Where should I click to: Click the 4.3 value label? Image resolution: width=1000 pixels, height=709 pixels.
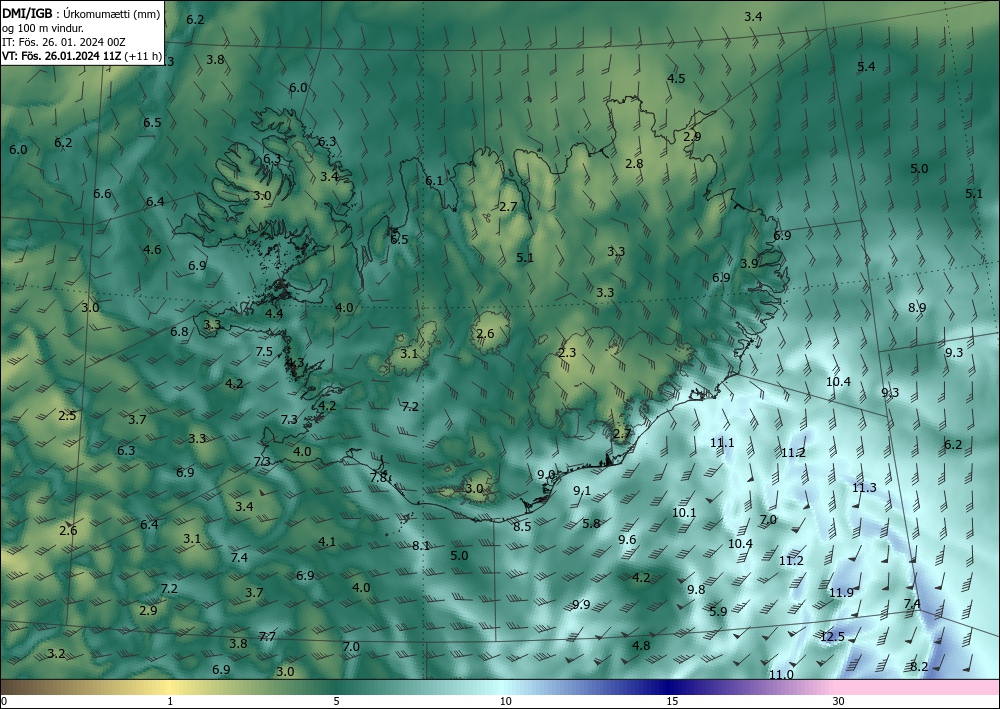coord(295,363)
